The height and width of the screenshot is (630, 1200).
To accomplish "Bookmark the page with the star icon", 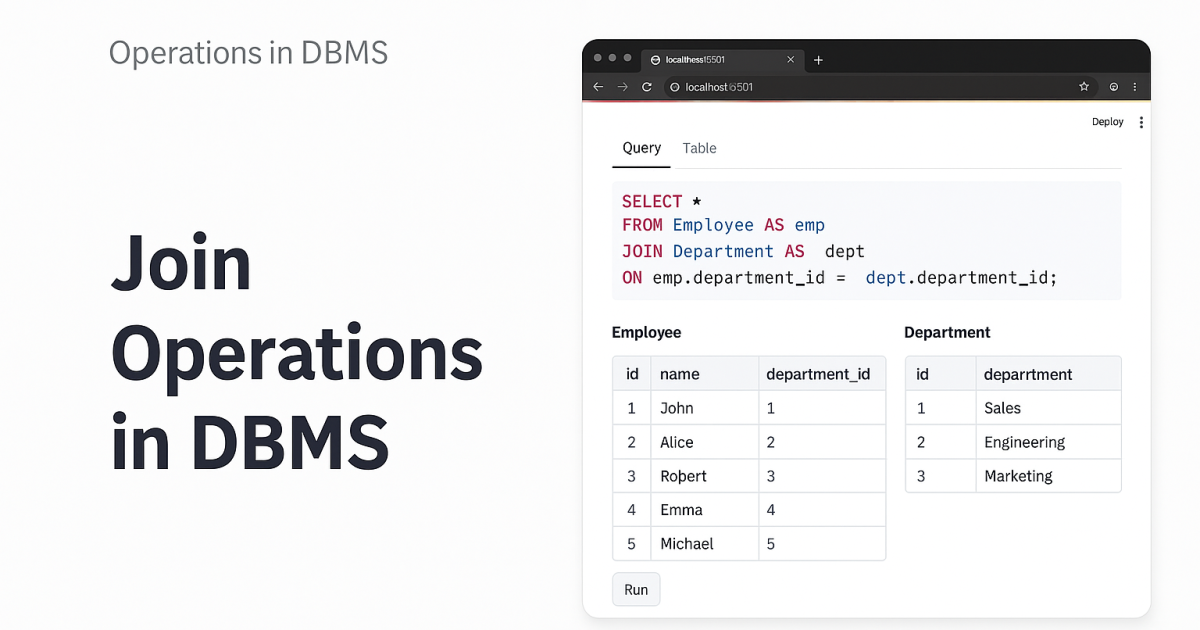I will coord(1084,87).
